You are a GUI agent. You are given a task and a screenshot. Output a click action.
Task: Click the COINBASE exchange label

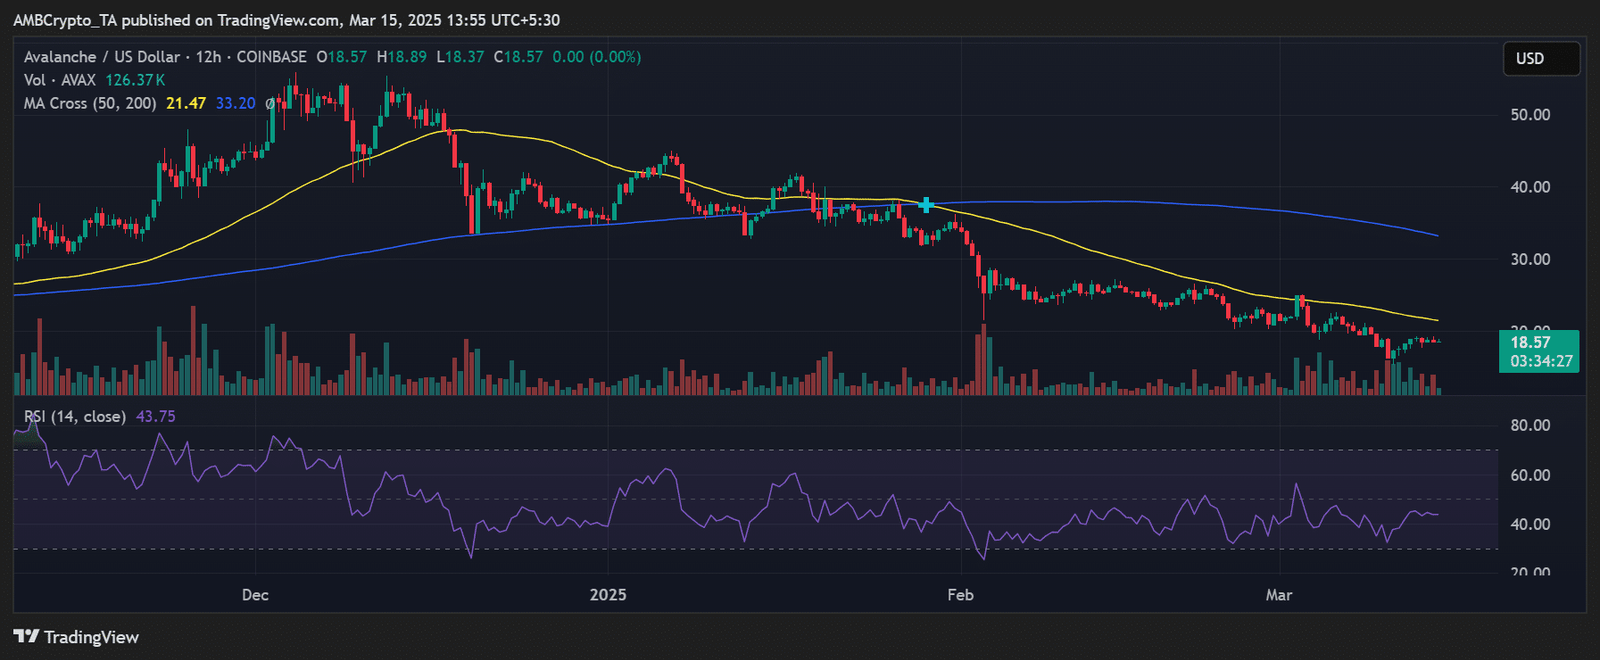click(x=271, y=57)
